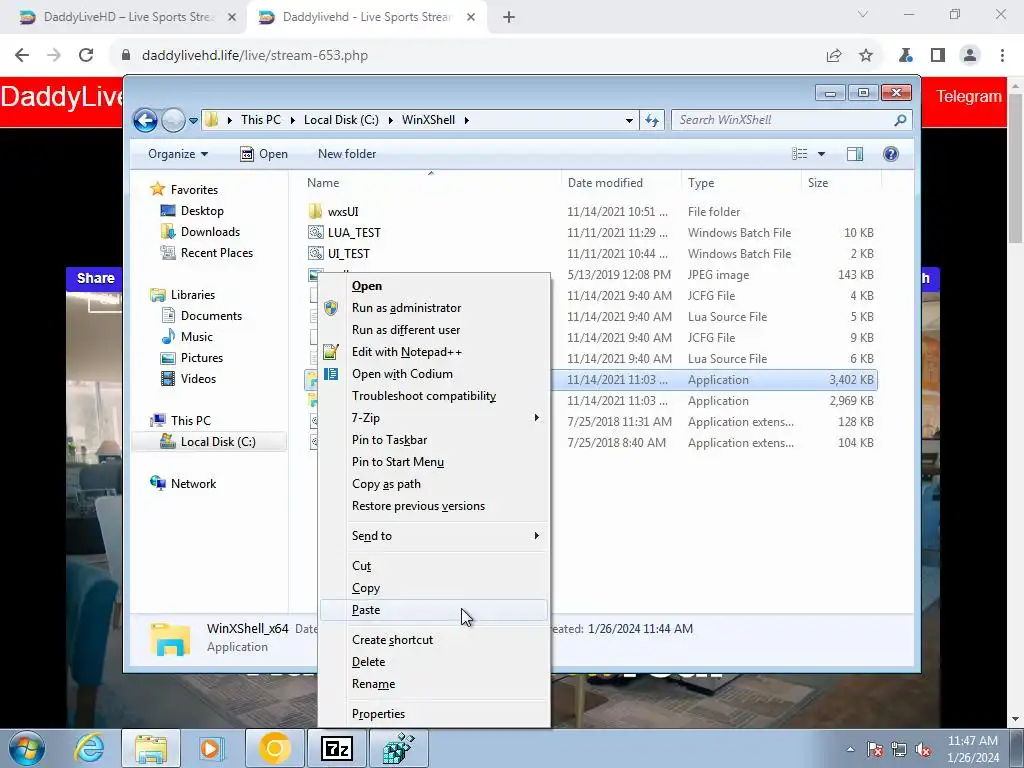Open Internet Explorer from taskbar
This screenshot has height=768, width=1024.
[x=89, y=748]
